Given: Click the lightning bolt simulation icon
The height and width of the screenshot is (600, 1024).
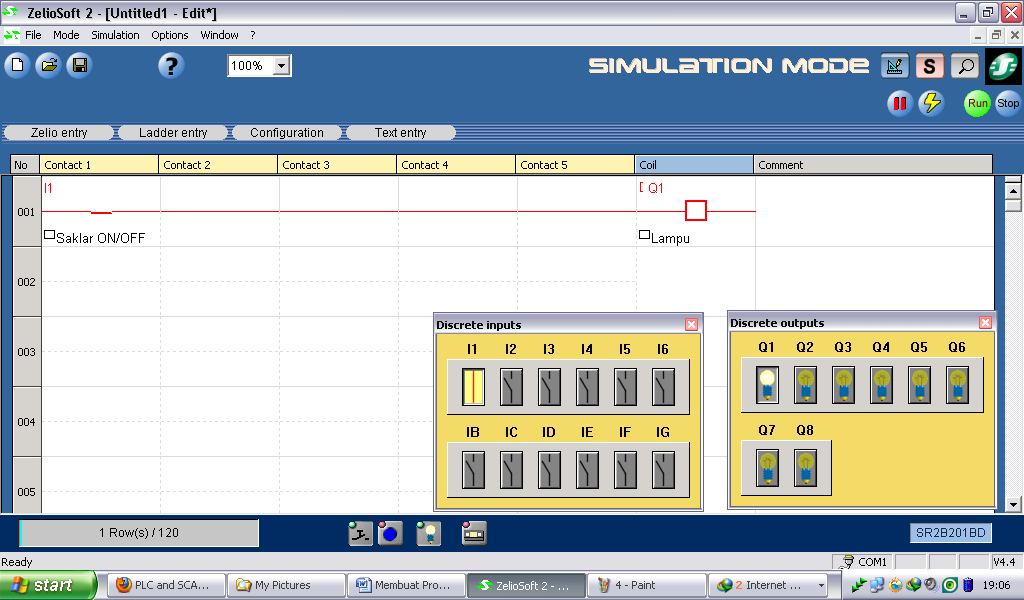Looking at the screenshot, I should pos(932,103).
